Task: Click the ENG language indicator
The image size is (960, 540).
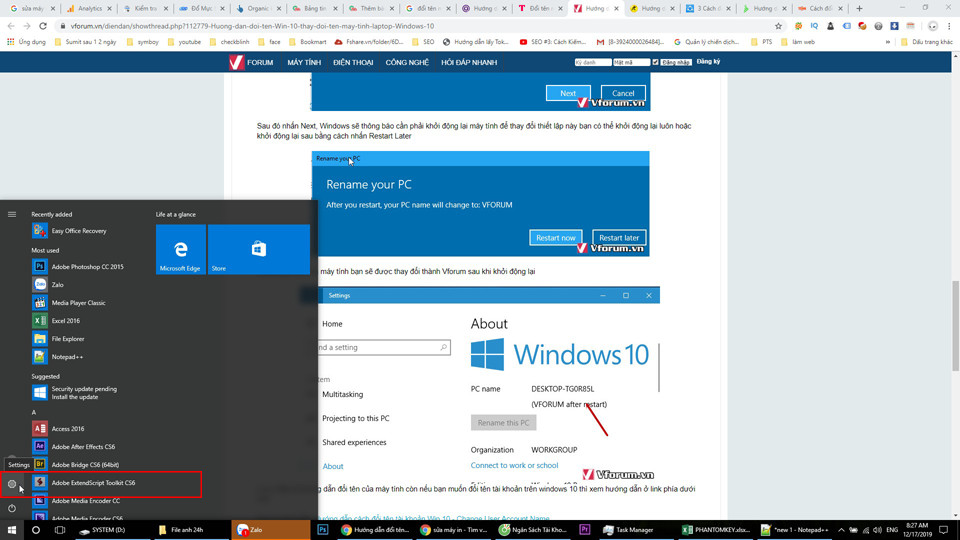Action: pos(892,530)
